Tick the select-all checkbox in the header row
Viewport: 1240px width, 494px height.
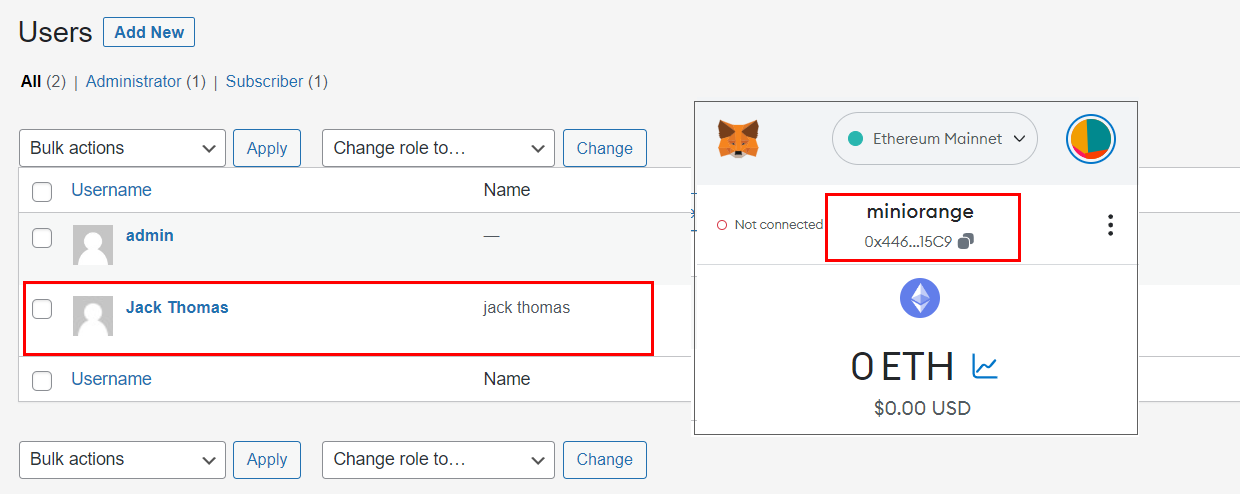point(42,191)
